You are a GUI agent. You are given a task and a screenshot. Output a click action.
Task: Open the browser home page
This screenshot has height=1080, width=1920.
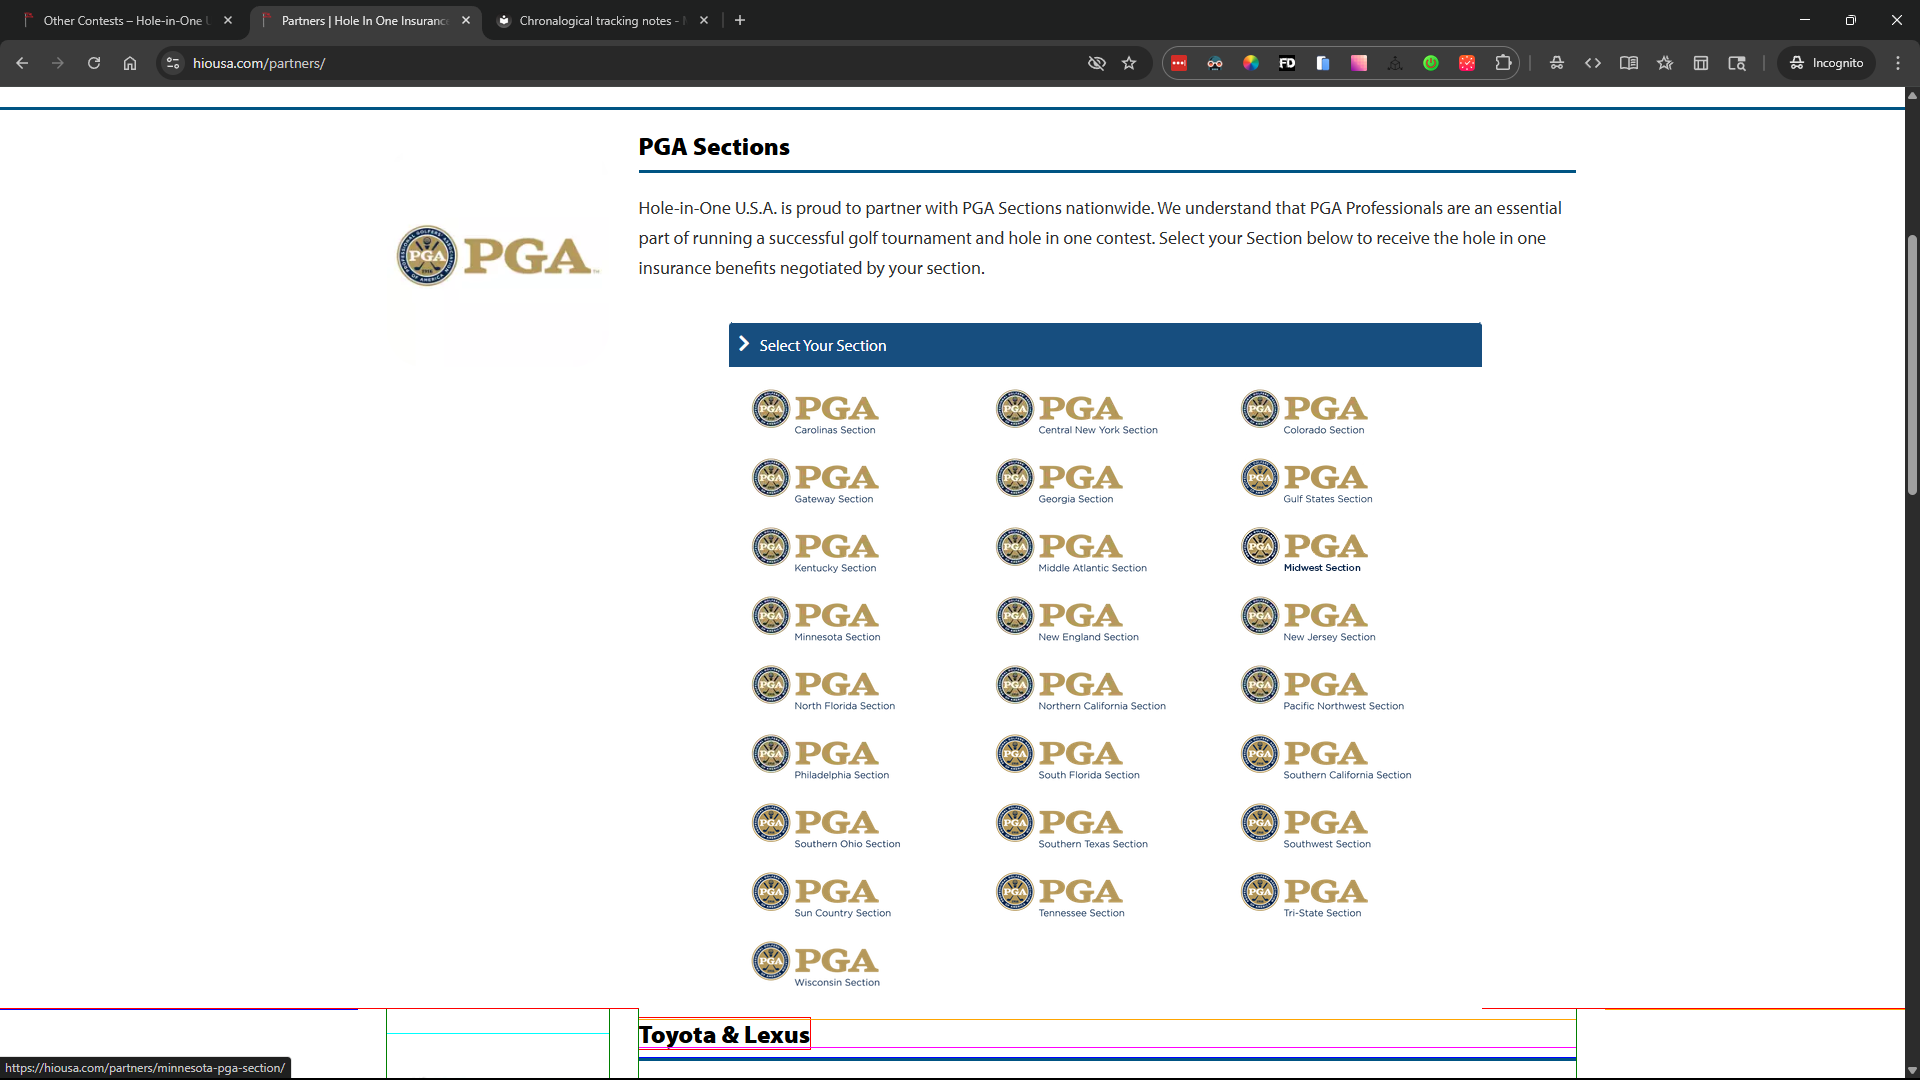(130, 63)
